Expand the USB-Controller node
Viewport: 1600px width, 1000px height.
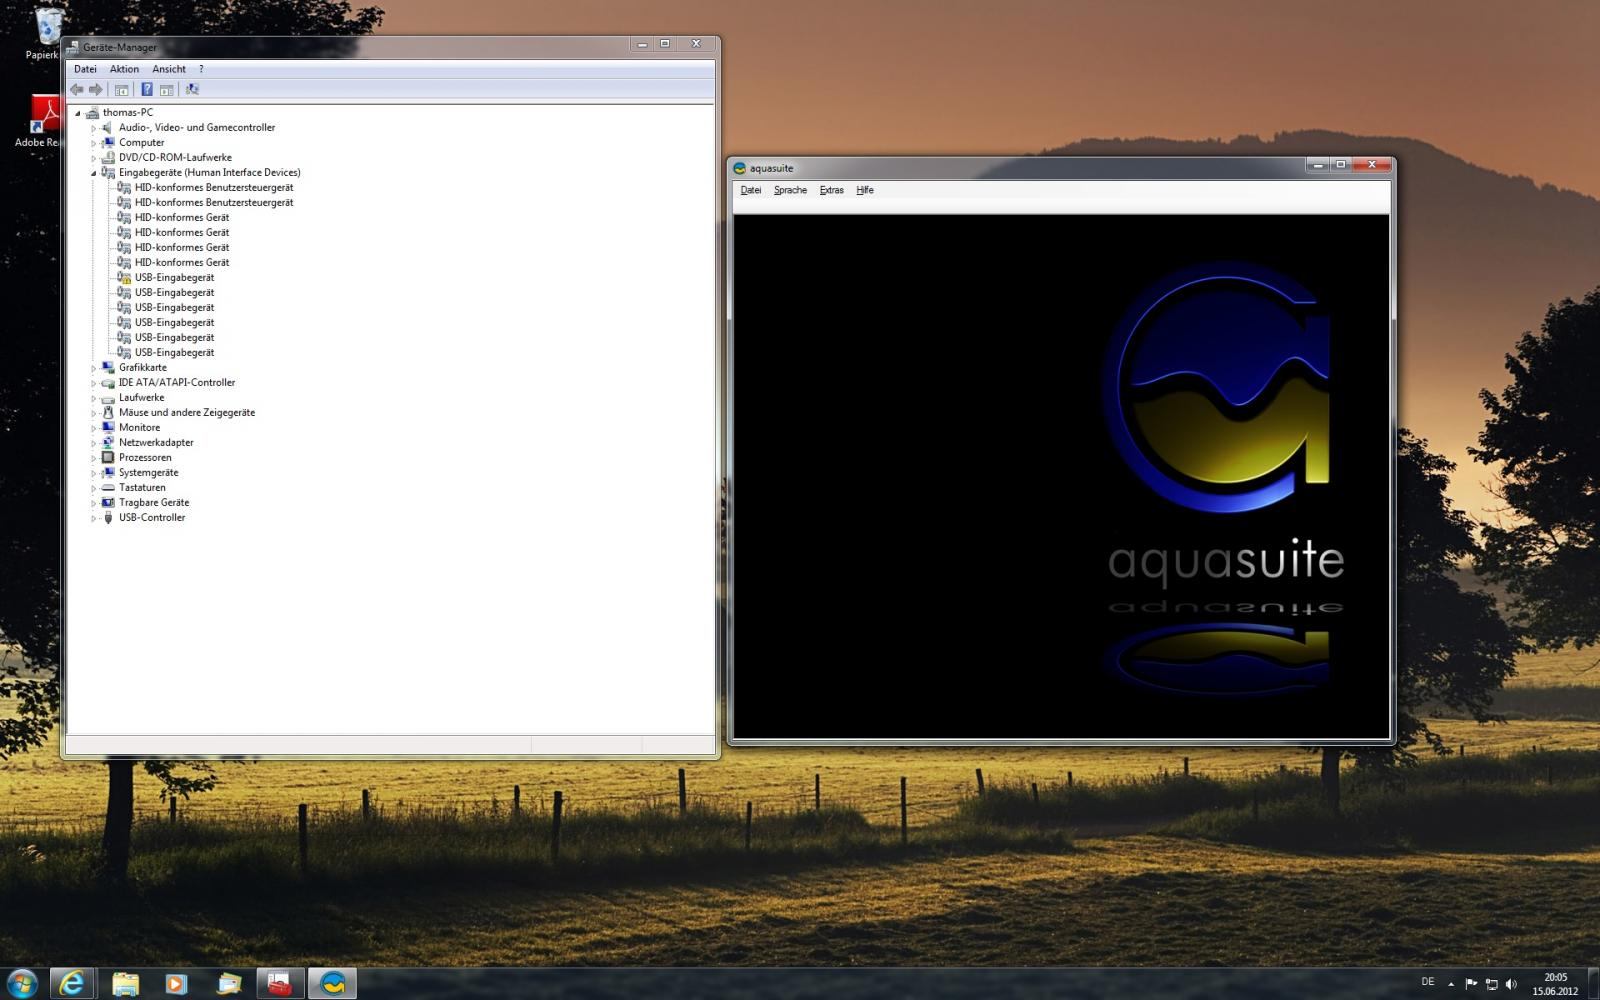click(x=94, y=518)
